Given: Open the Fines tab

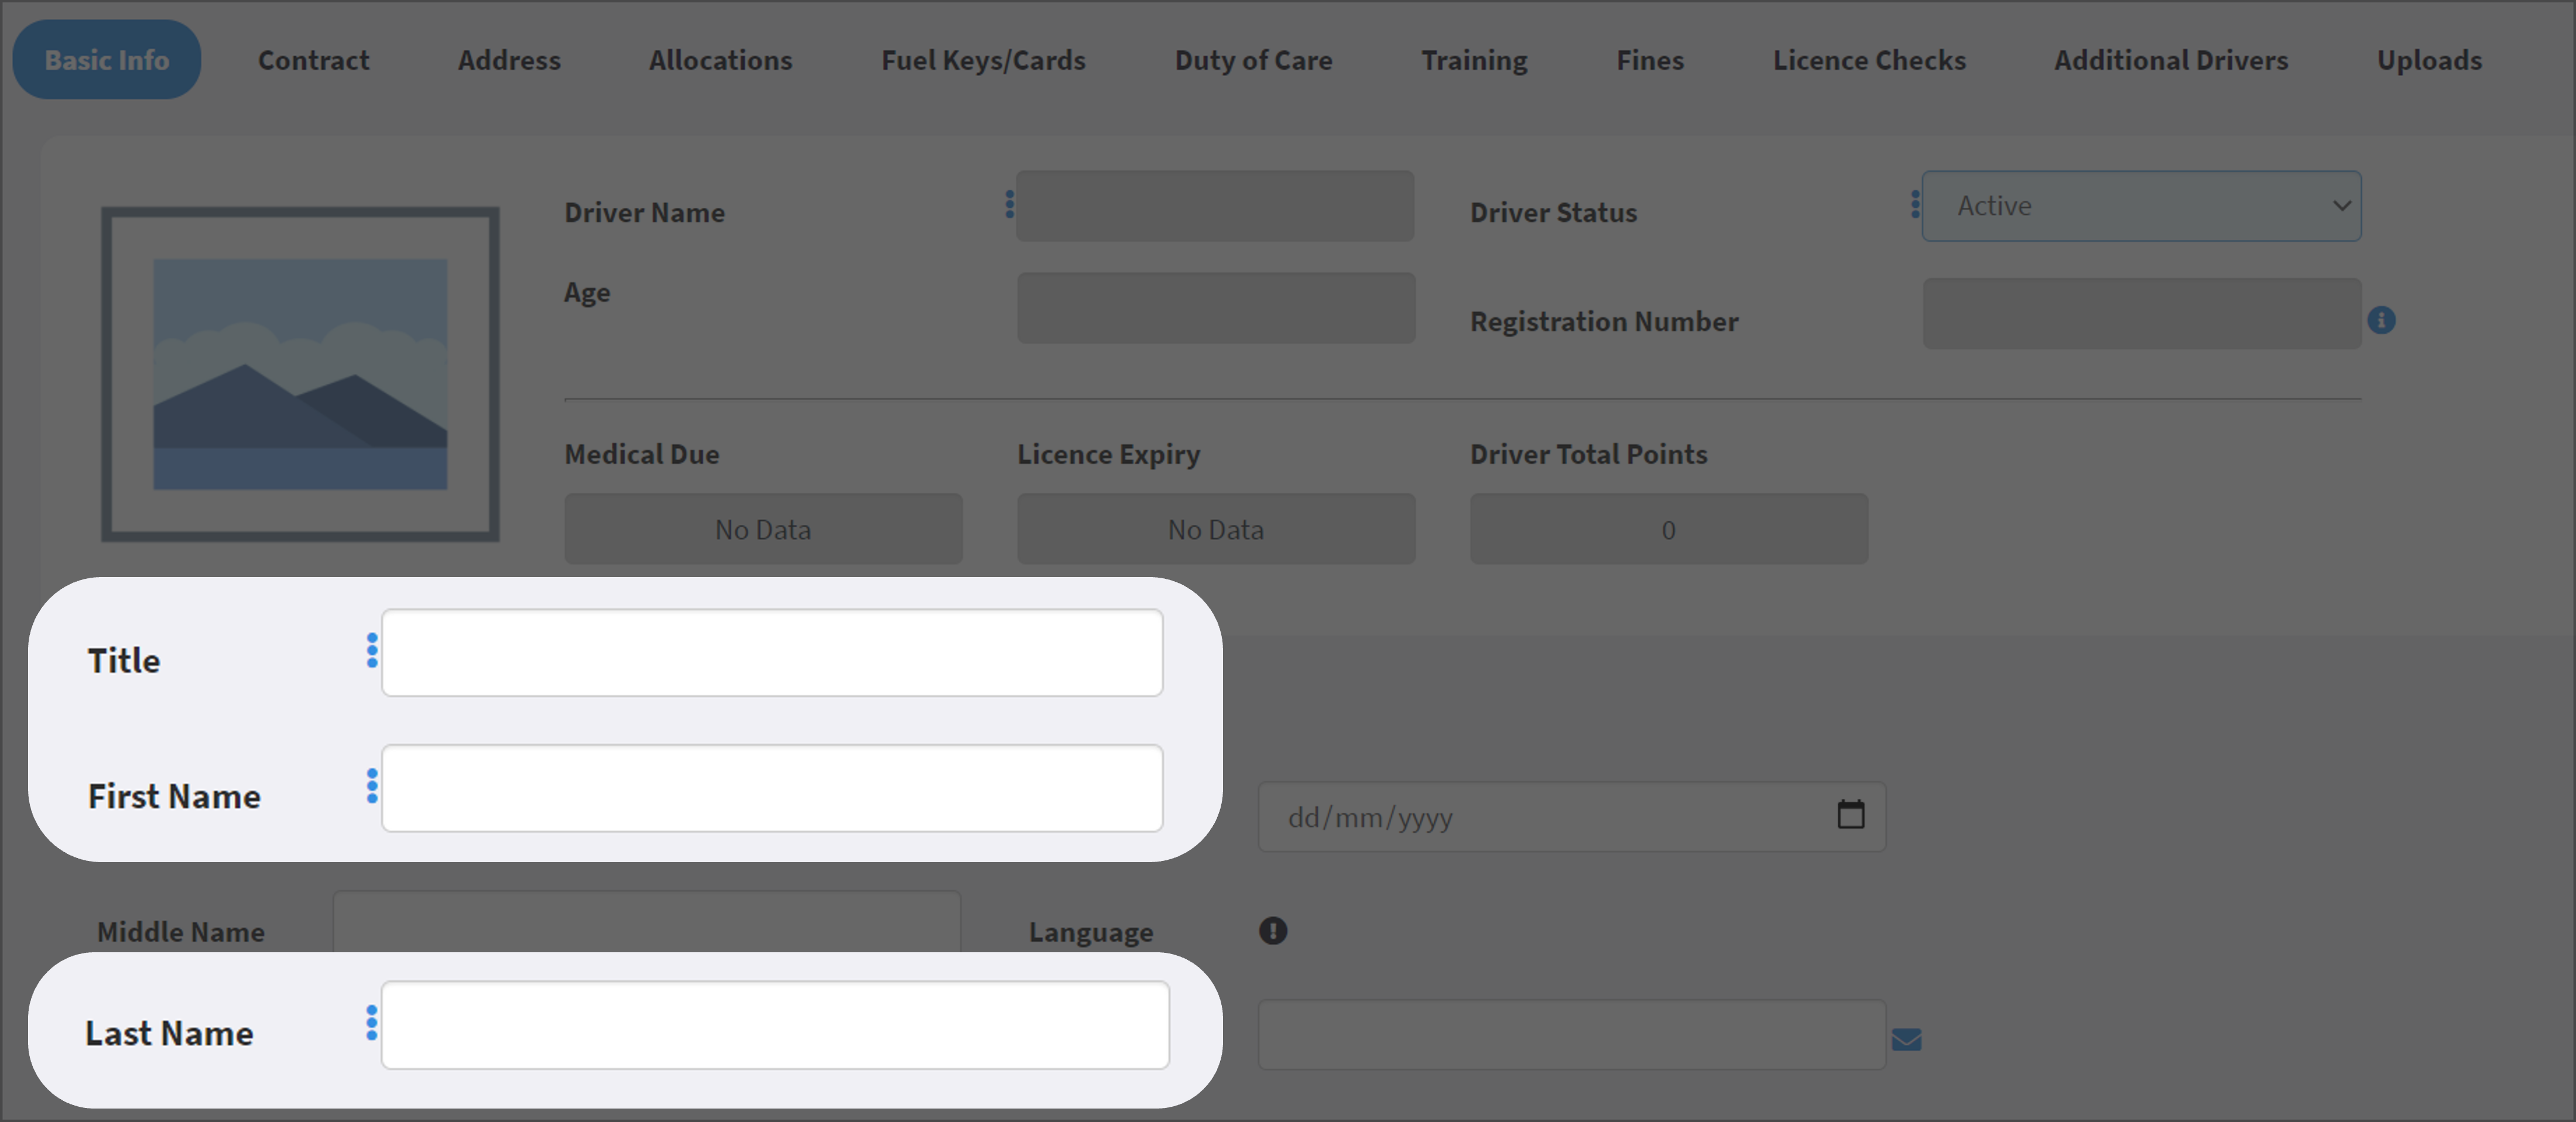Looking at the screenshot, I should (x=1650, y=60).
